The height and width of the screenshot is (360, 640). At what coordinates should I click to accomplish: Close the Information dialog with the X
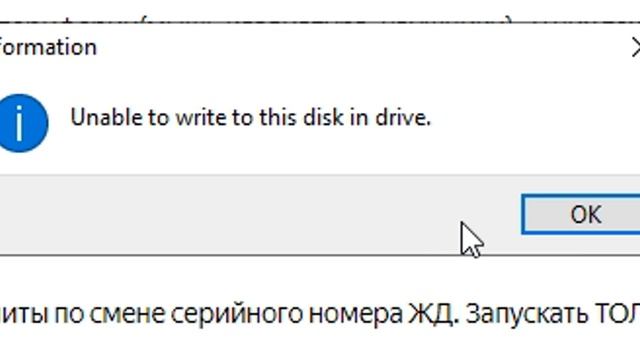tap(635, 47)
